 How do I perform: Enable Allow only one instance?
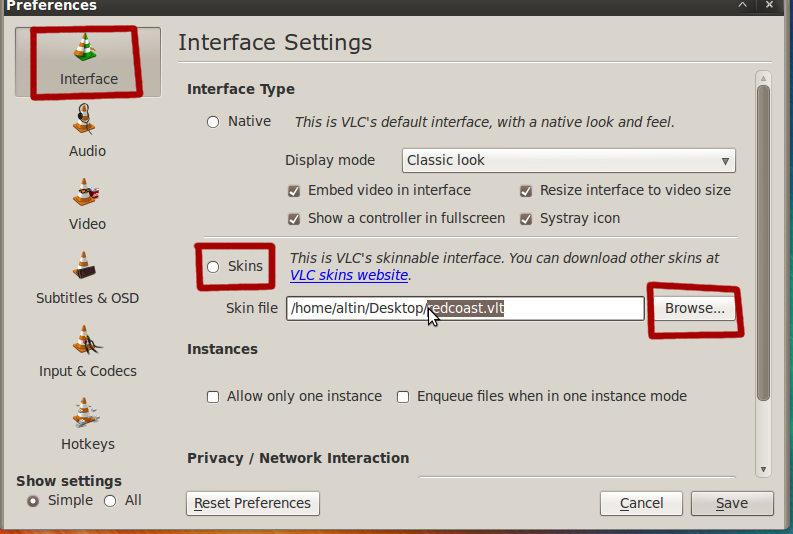click(213, 397)
